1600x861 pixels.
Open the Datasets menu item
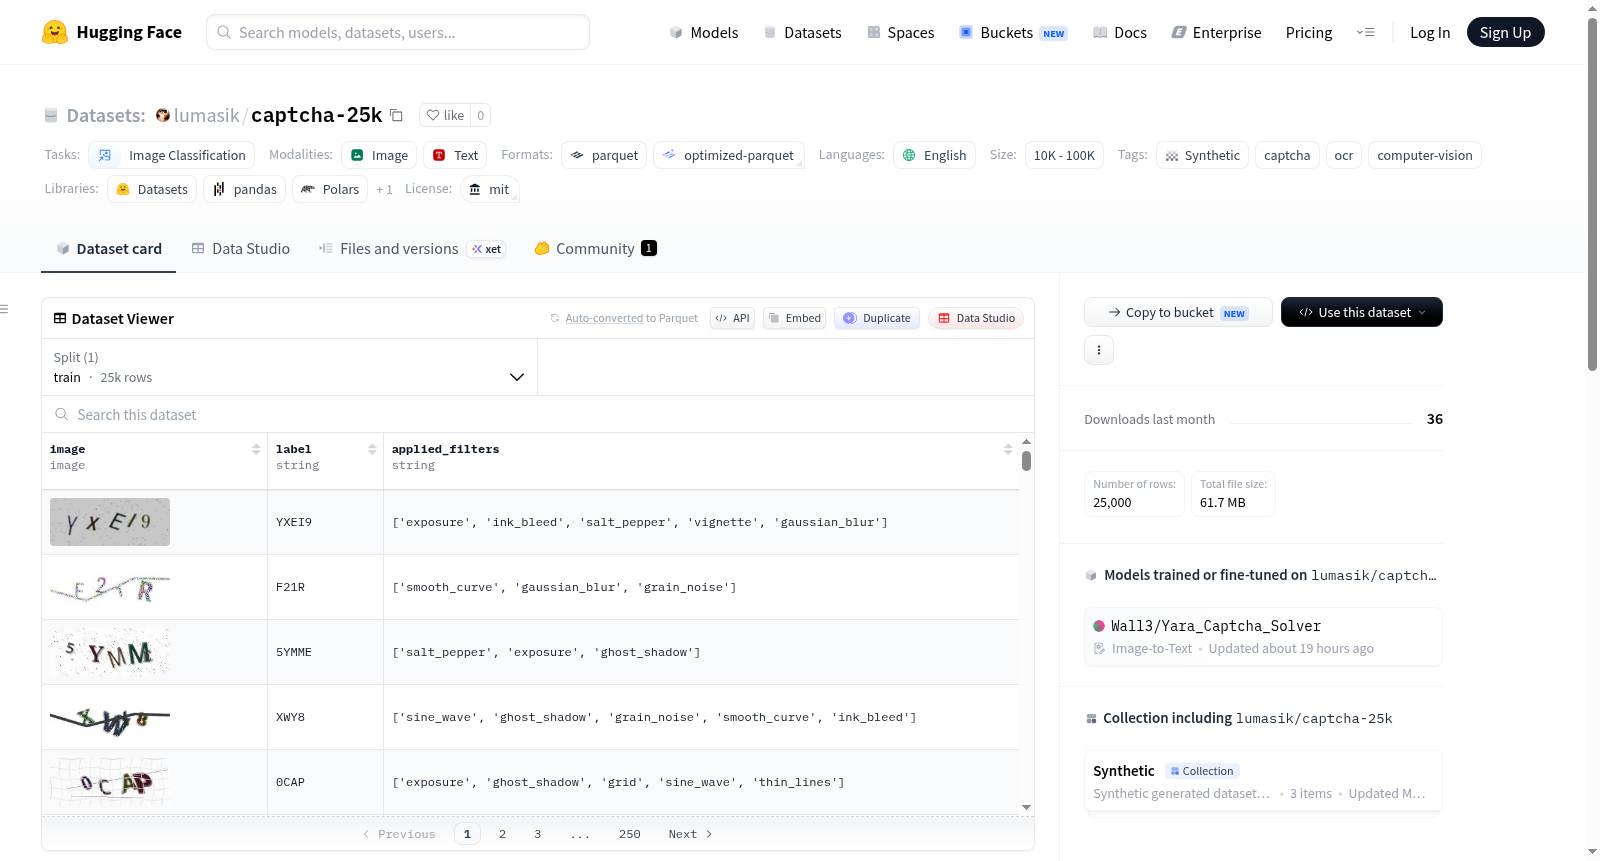click(802, 32)
